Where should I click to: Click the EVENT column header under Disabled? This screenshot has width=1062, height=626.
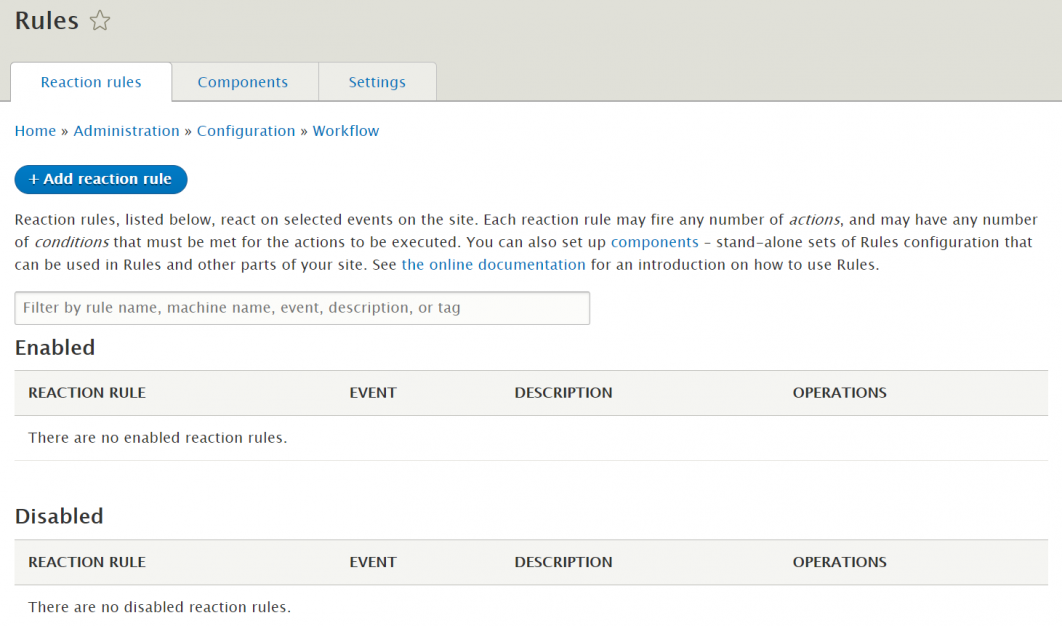click(x=372, y=562)
